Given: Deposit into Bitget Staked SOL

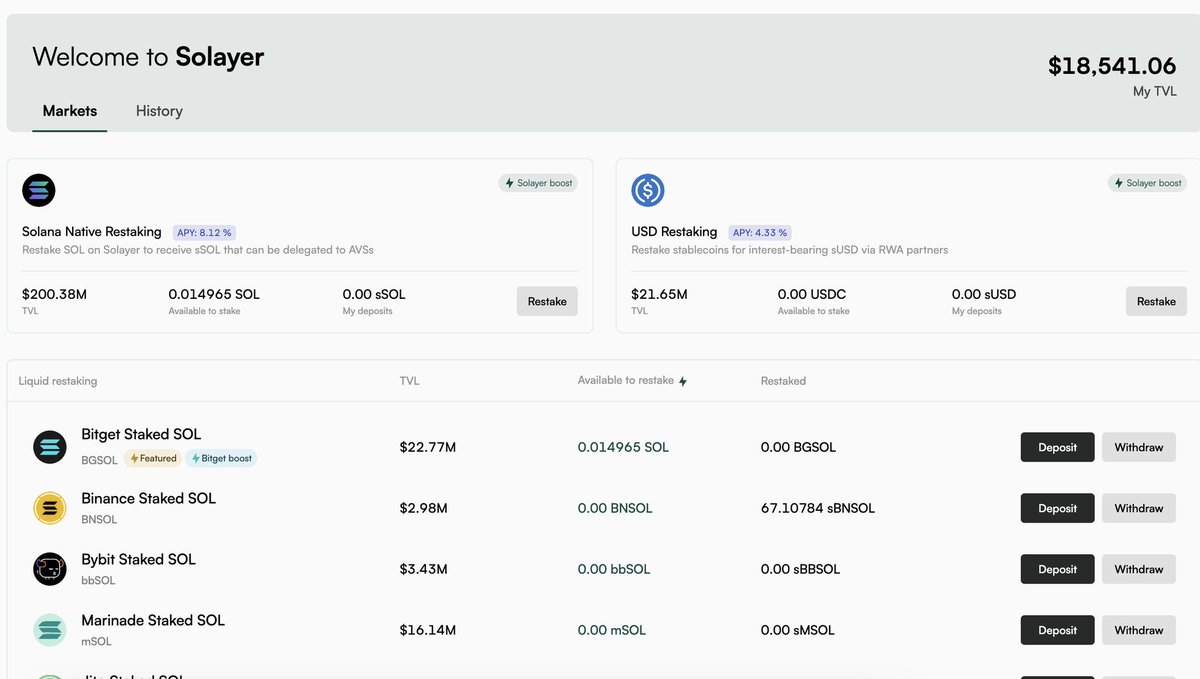Looking at the screenshot, I should pyautogui.click(x=1057, y=447).
